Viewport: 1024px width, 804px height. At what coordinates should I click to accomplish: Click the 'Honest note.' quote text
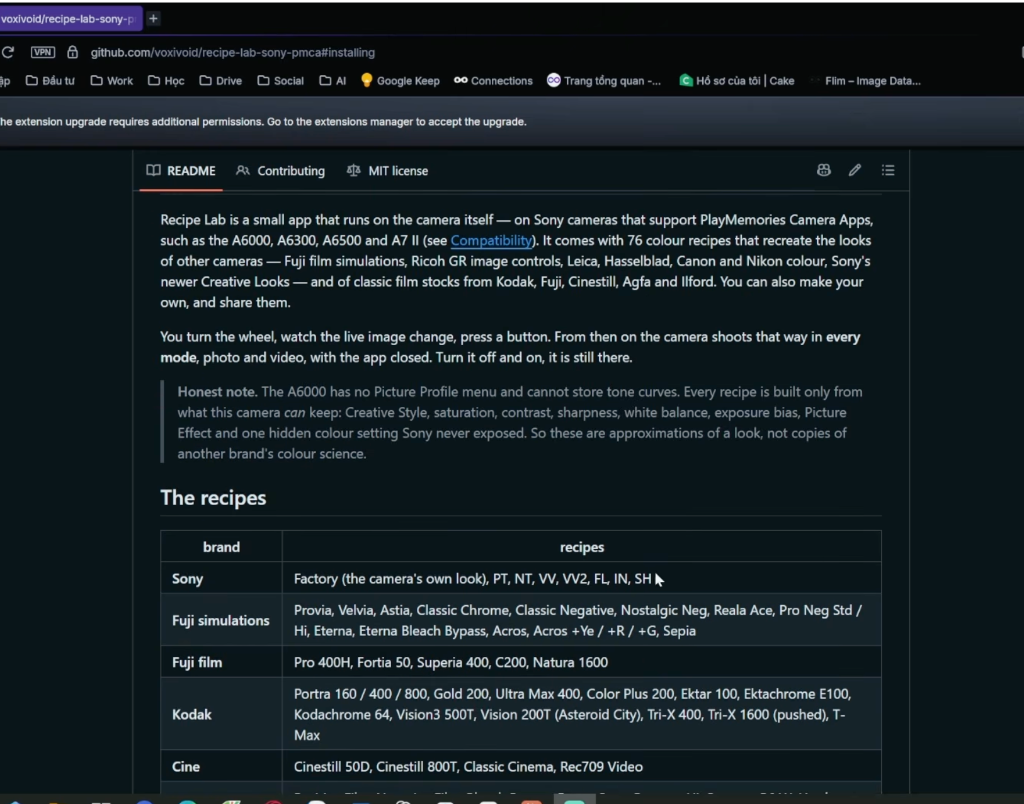coord(217,392)
